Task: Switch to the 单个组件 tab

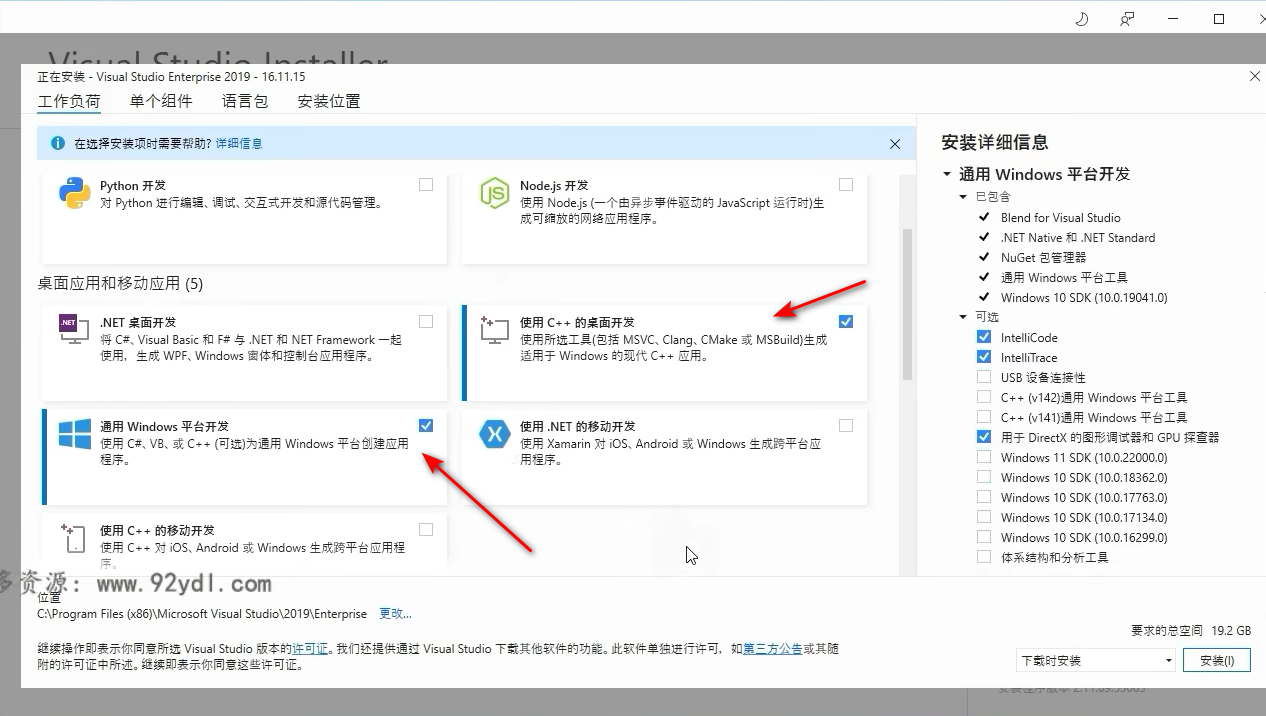Action: pyautogui.click(x=161, y=101)
